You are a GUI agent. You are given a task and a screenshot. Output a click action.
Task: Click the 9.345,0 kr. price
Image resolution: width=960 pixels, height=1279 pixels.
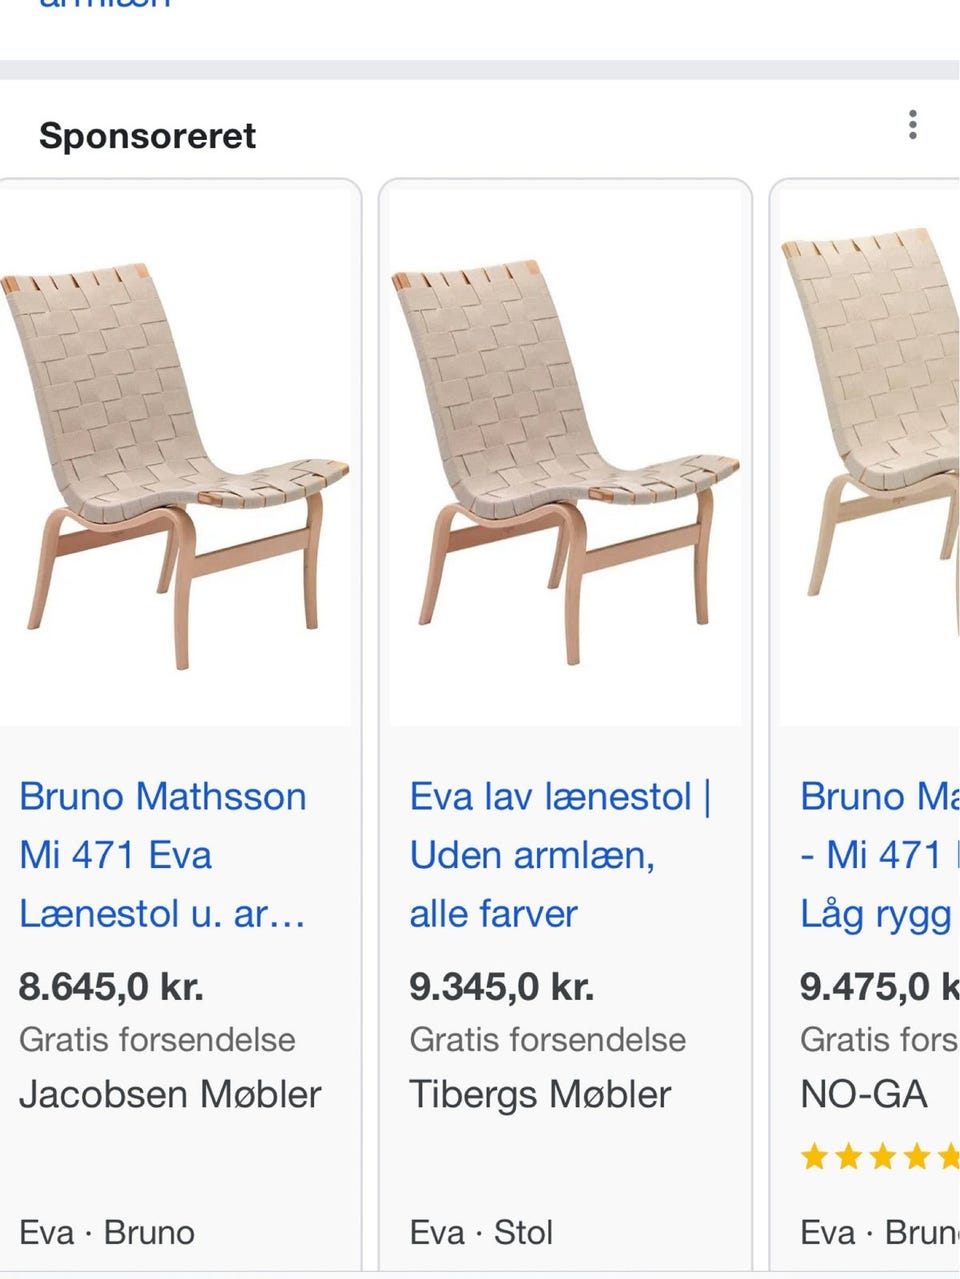[x=501, y=987]
